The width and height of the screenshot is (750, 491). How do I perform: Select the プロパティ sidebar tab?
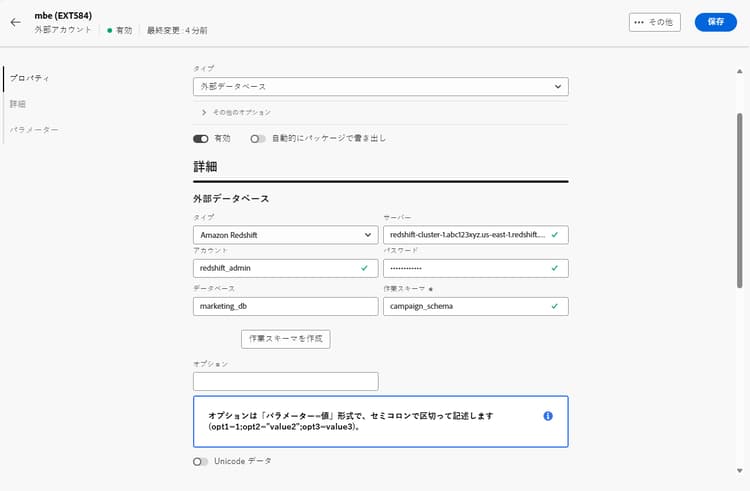pos(29,78)
